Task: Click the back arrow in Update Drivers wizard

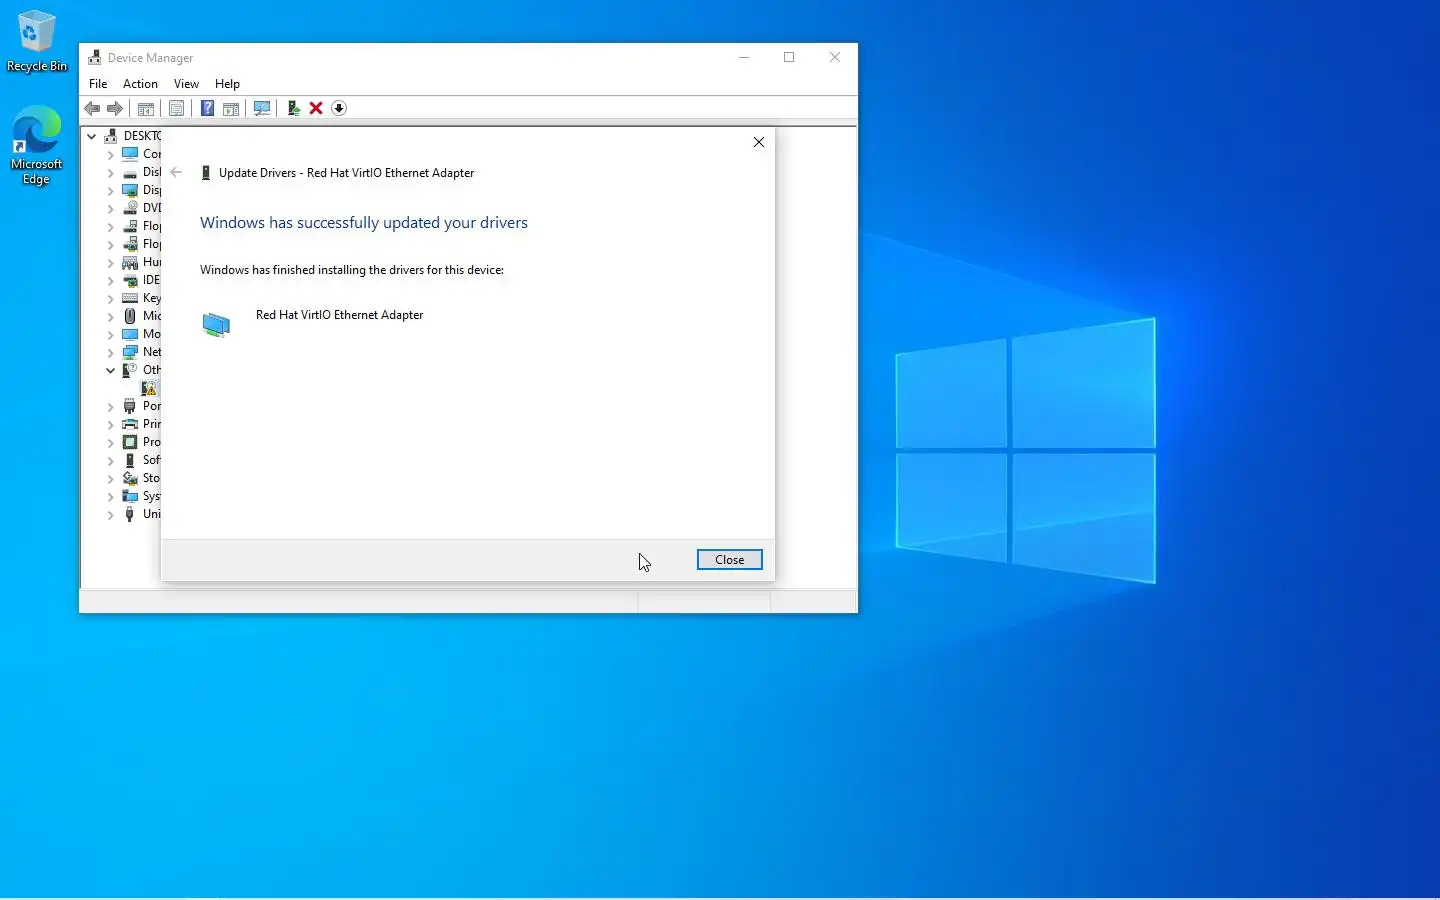Action: (x=176, y=173)
